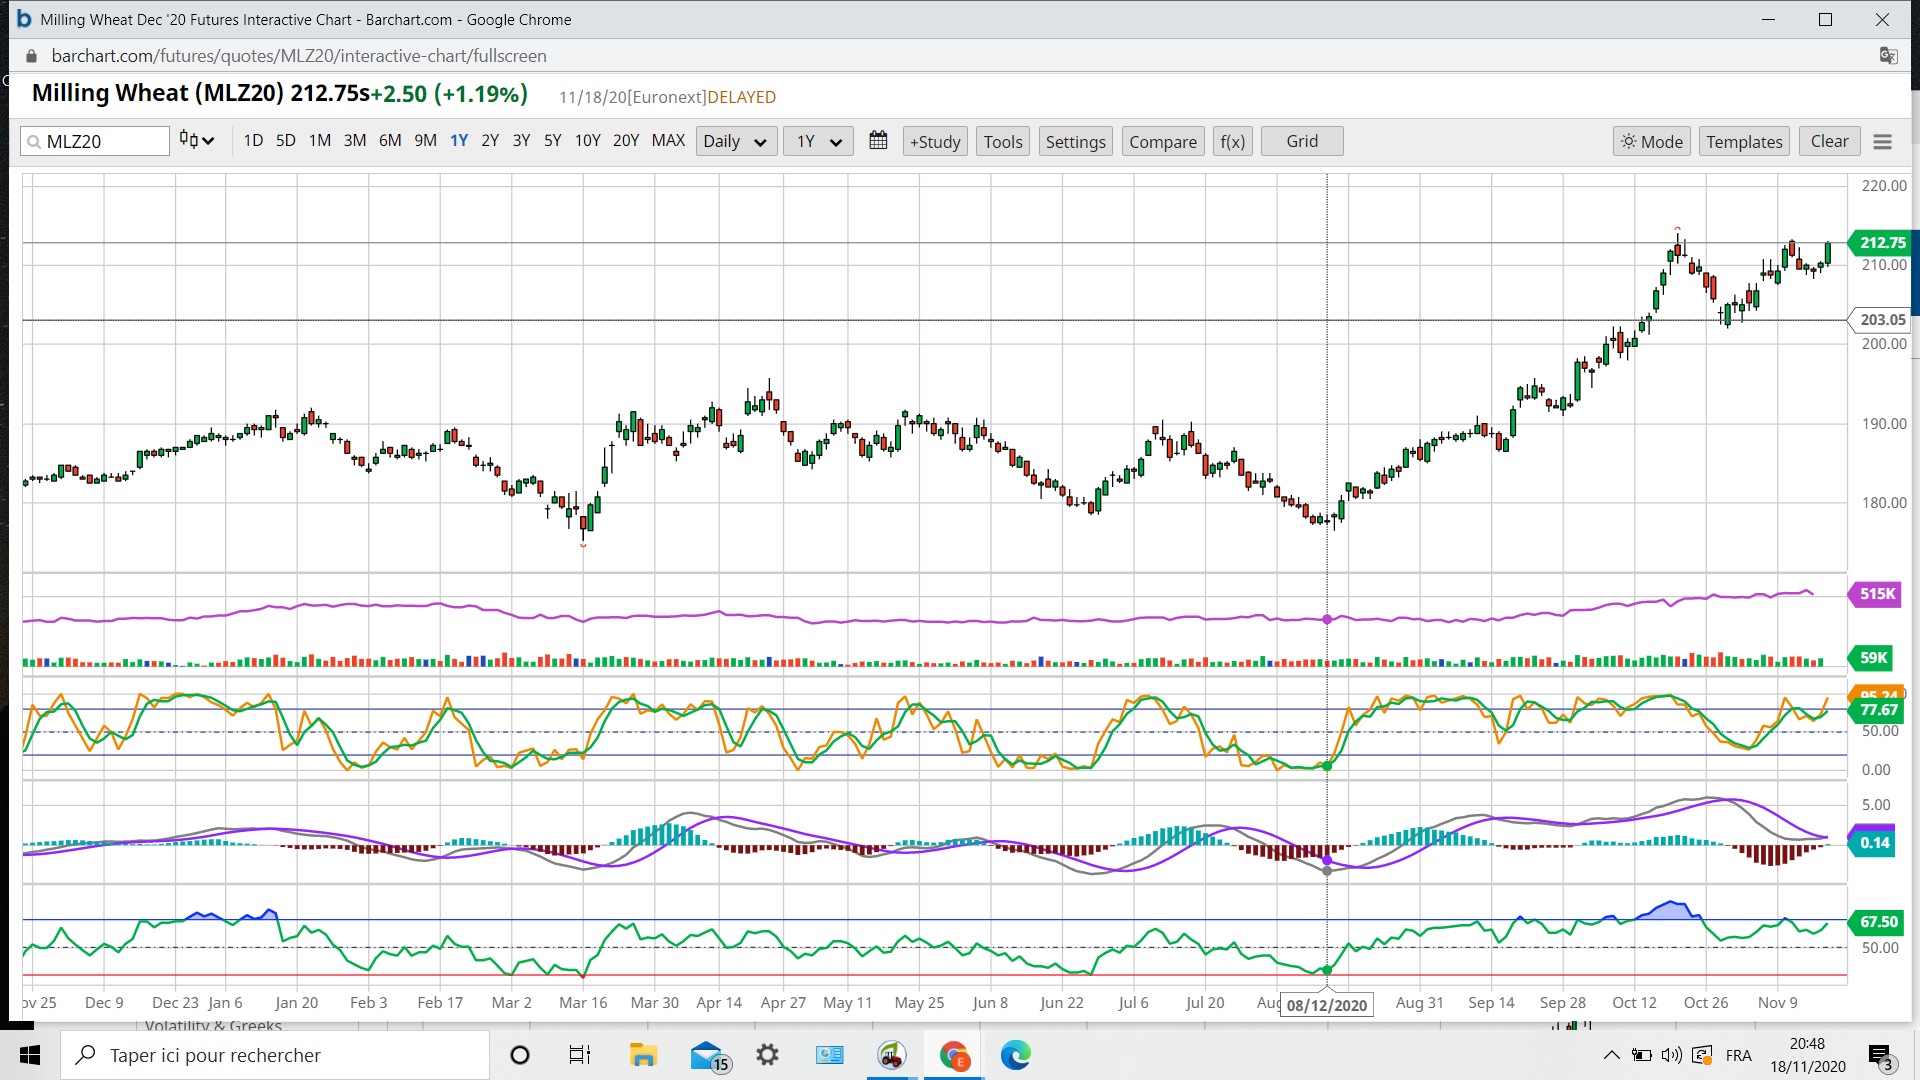This screenshot has height=1080, width=1920.
Task: Click the Clear button
Action: pos(1829,142)
